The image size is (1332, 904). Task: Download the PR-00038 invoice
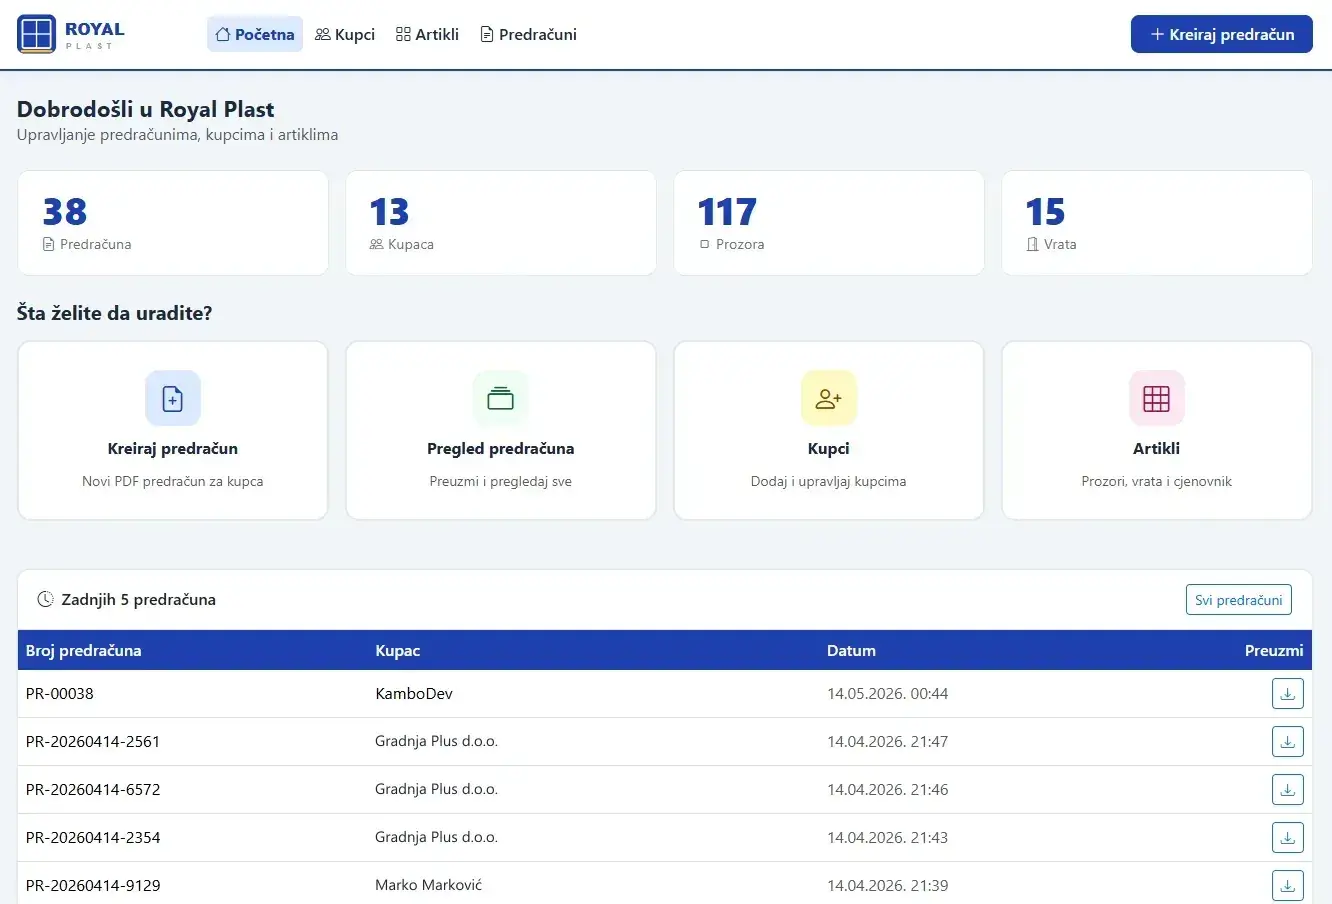click(1288, 694)
